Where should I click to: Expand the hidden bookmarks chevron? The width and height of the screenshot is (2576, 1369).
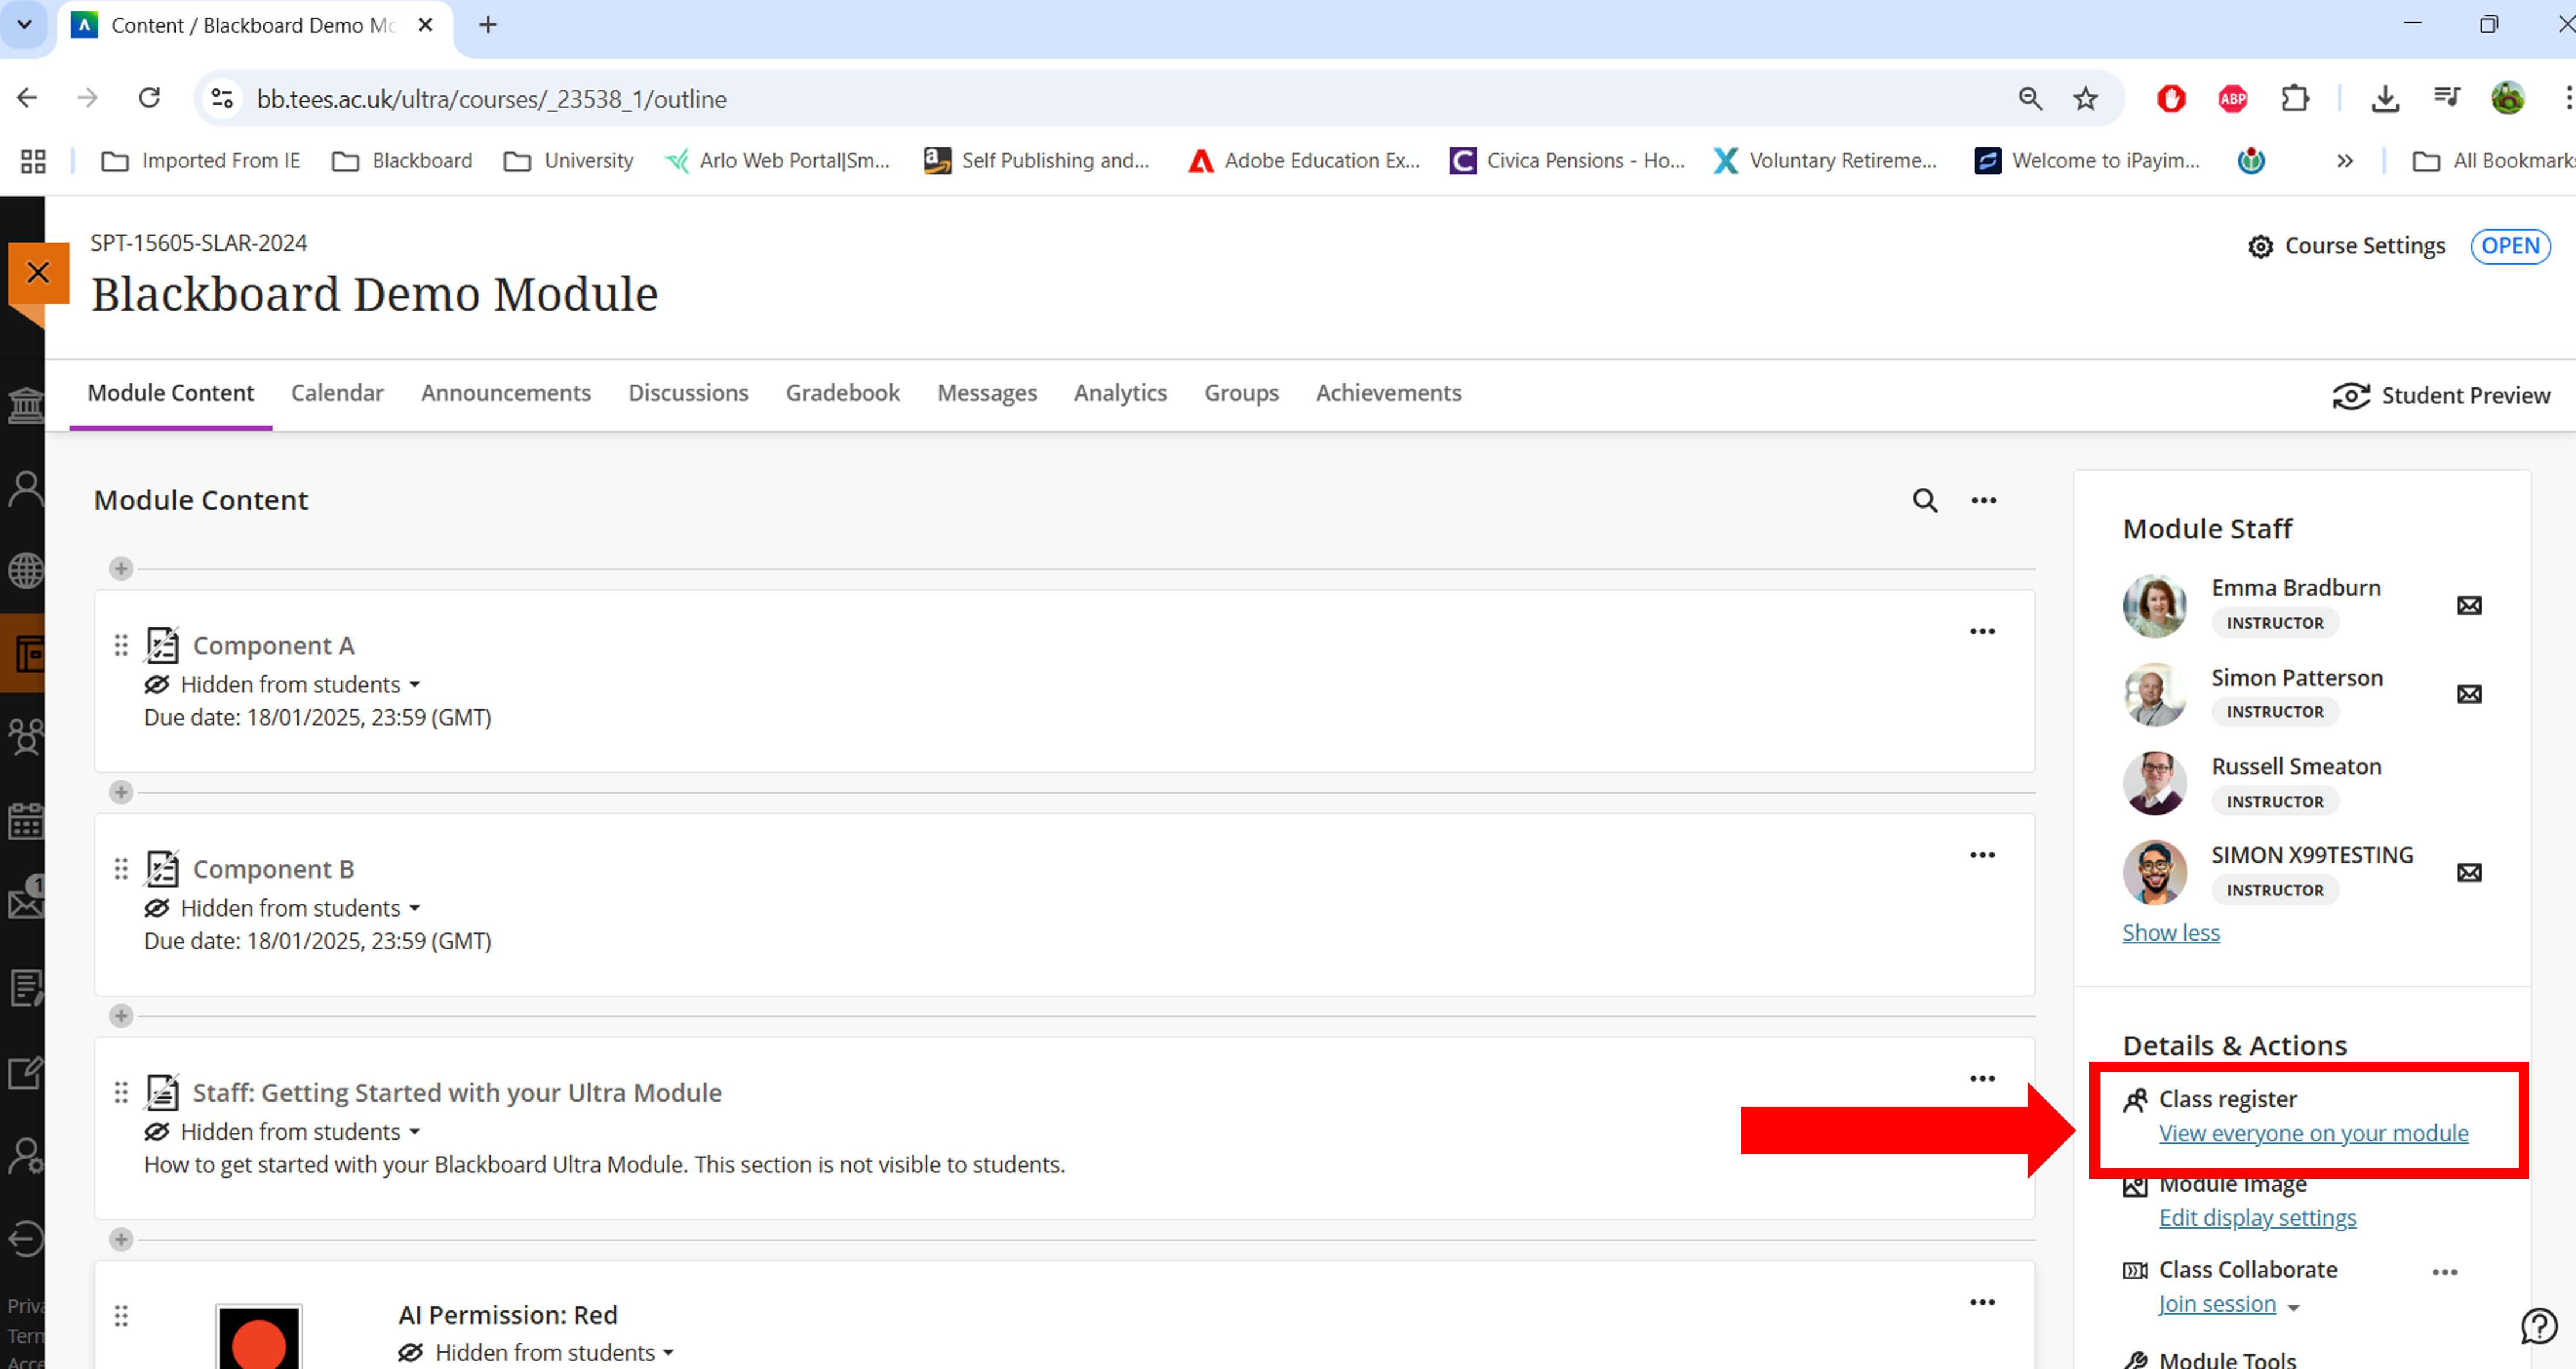point(2345,161)
